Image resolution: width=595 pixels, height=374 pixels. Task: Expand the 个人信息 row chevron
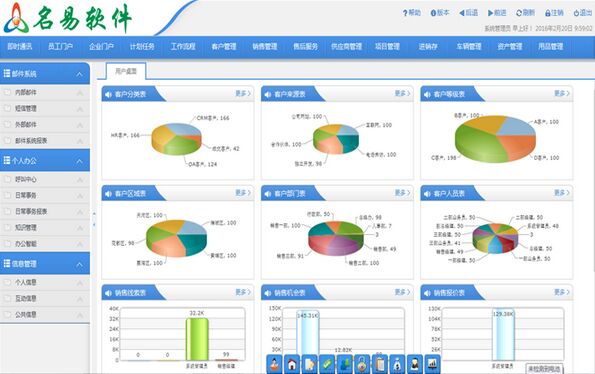click(80, 283)
